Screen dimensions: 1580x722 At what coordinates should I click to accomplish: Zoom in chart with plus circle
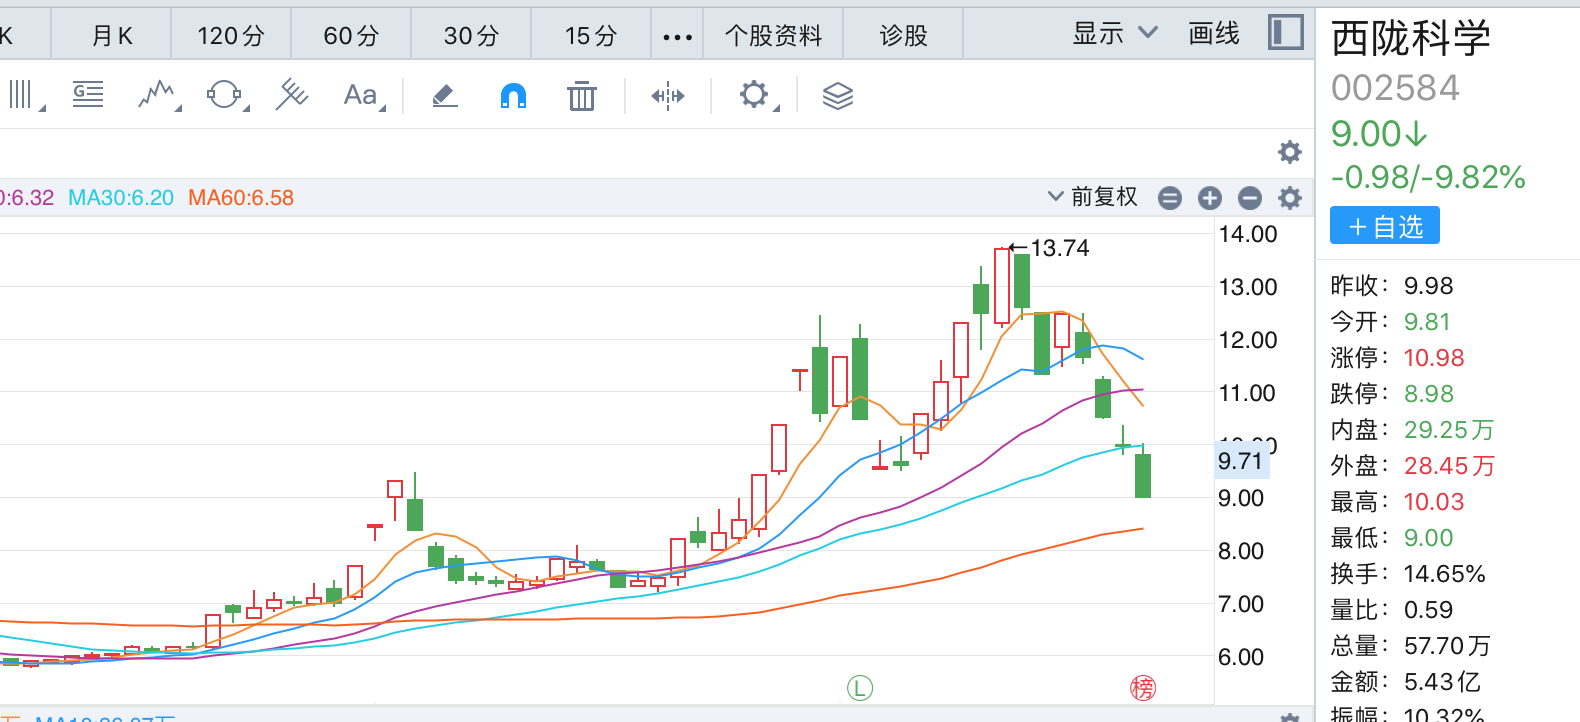click(x=1209, y=198)
